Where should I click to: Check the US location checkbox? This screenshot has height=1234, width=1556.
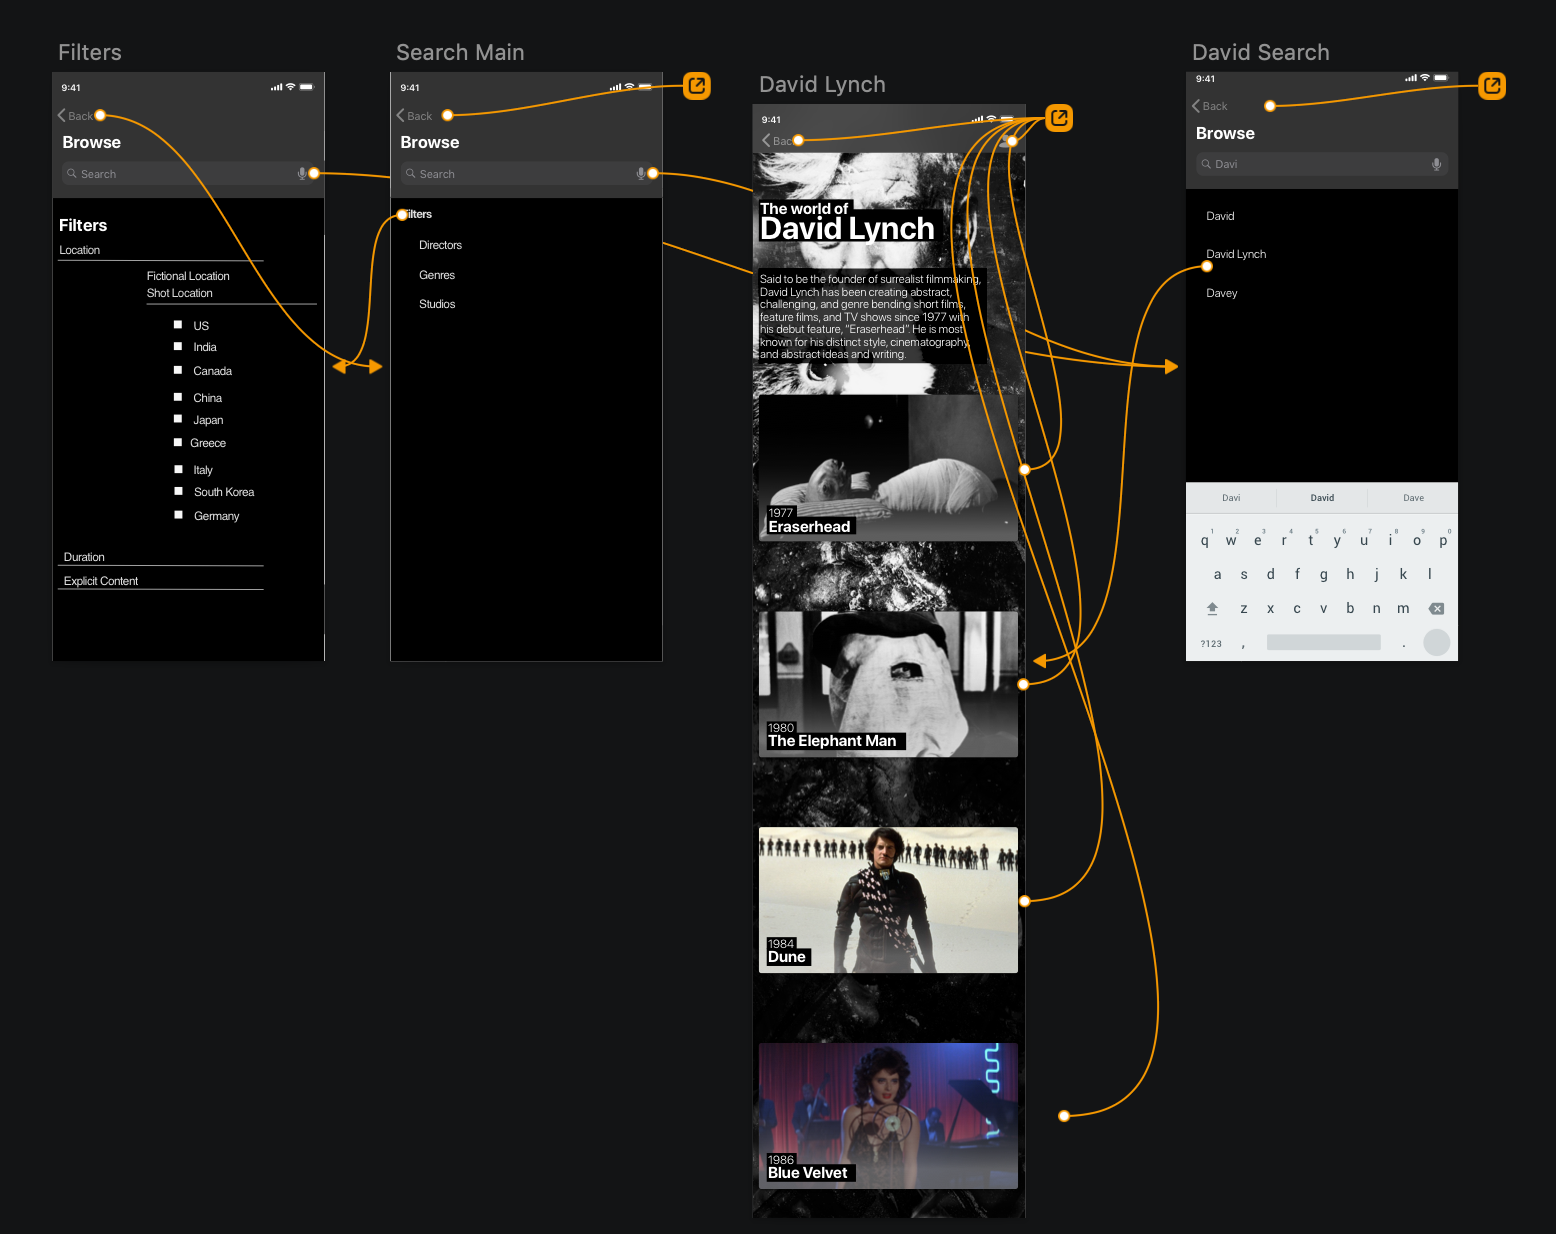[178, 324]
